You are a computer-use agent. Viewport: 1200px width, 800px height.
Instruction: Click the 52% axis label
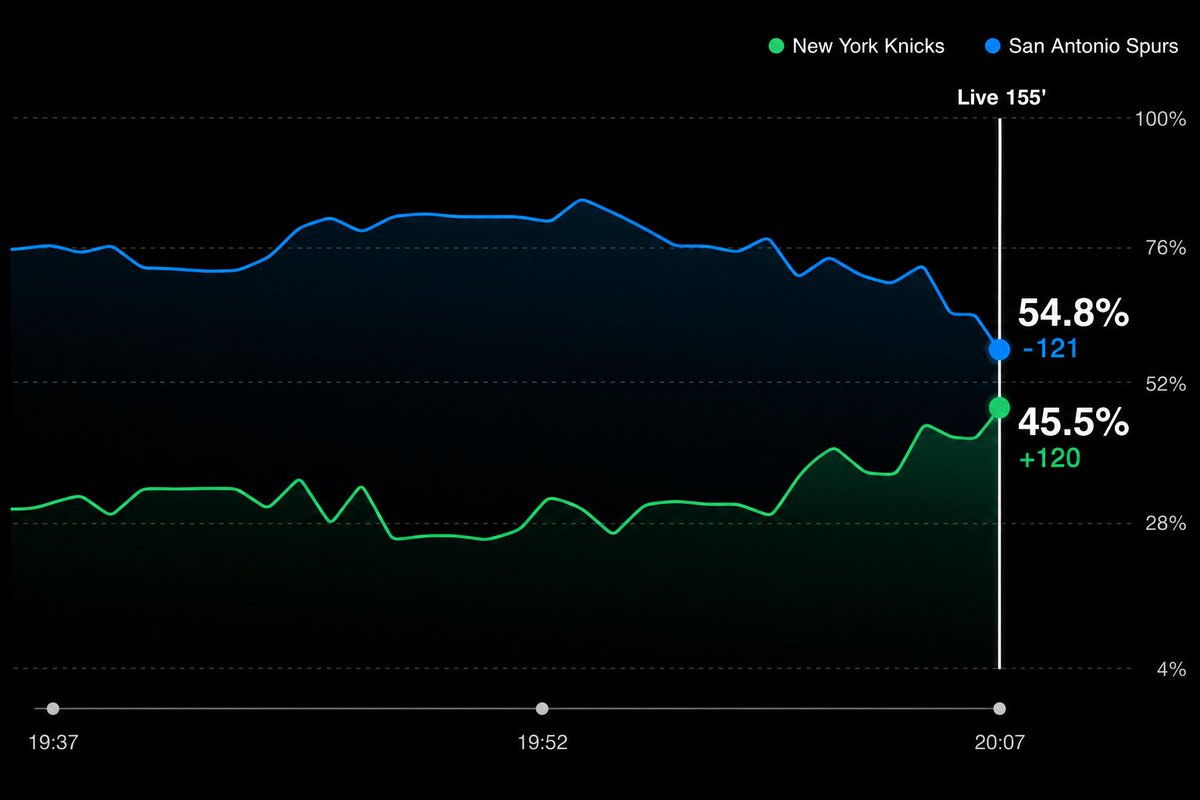(x=1164, y=384)
